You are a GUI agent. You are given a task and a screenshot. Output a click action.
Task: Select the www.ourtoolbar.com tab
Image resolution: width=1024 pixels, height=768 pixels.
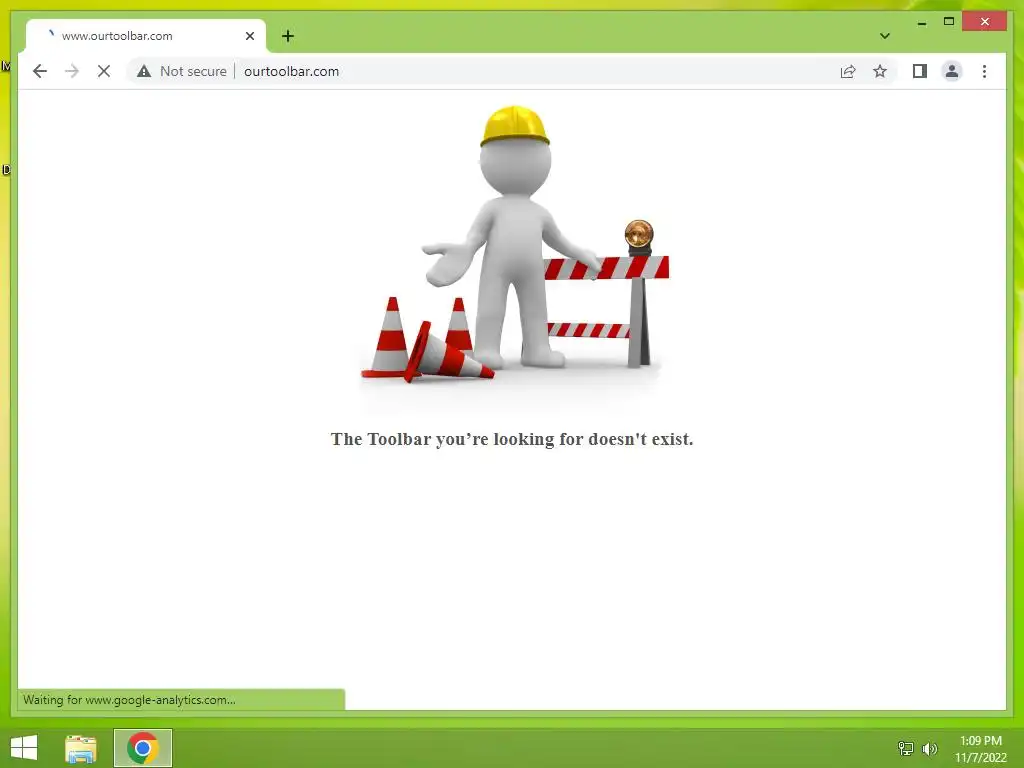pos(146,36)
